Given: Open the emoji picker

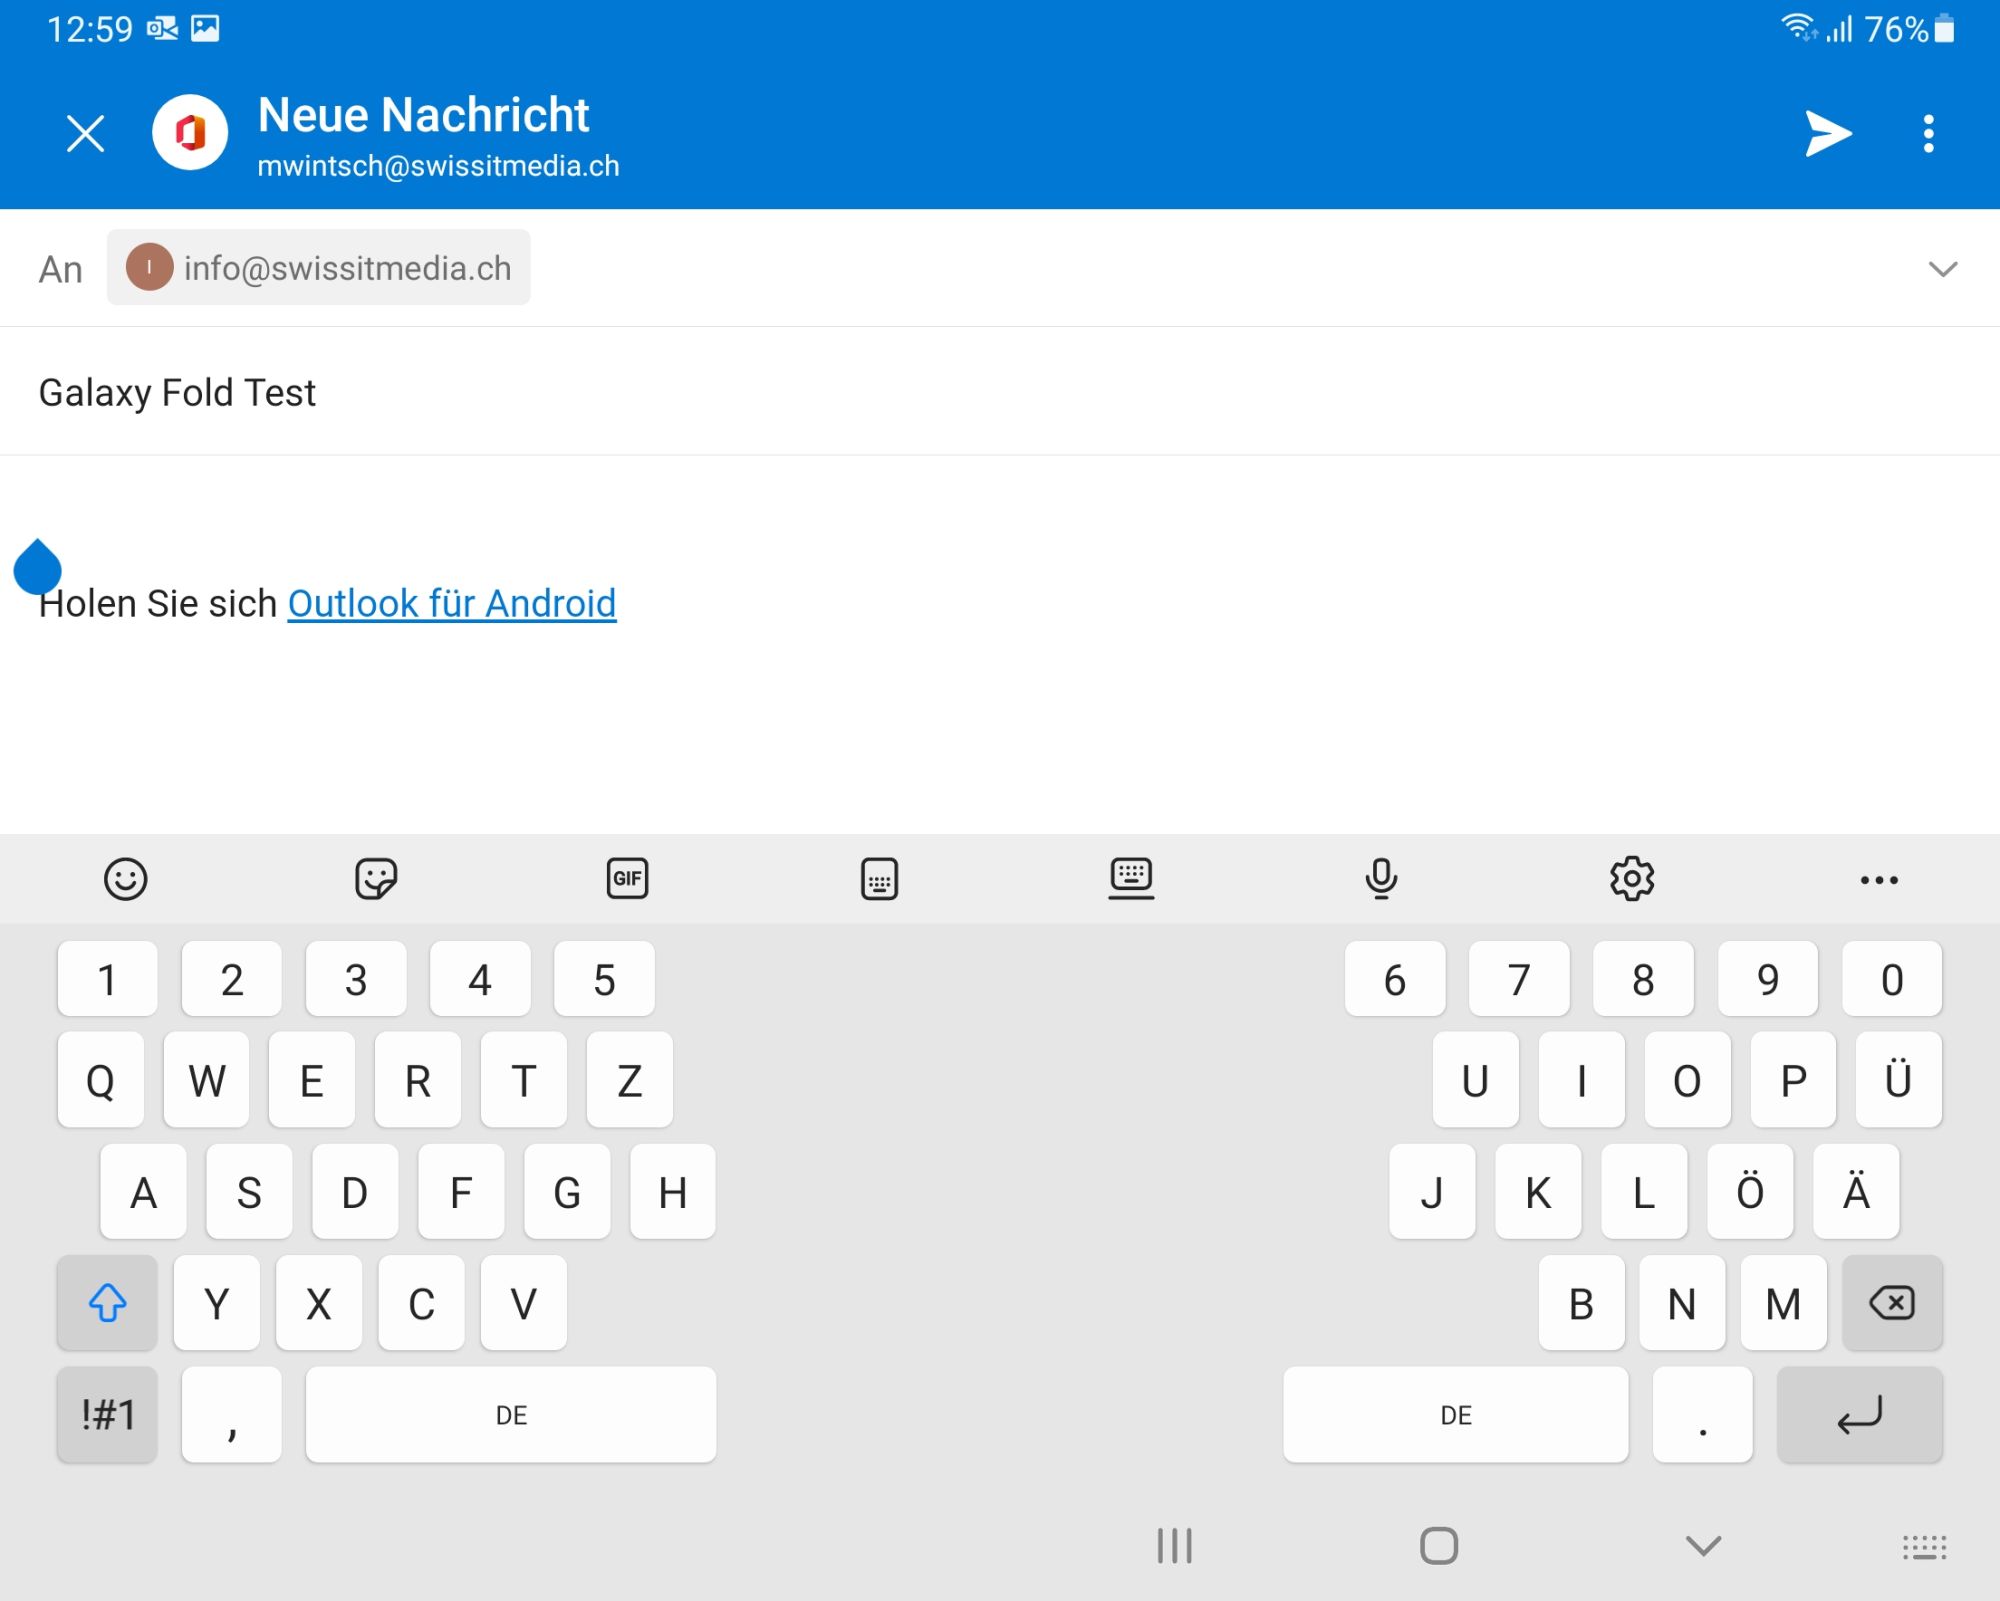Looking at the screenshot, I should pyautogui.click(x=126, y=879).
